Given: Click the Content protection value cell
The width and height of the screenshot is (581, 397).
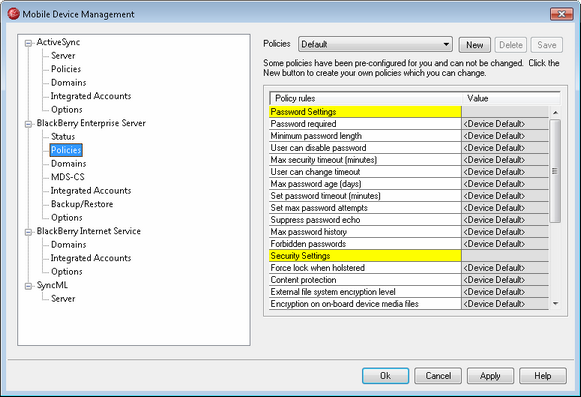Looking at the screenshot, I should click(505, 280).
